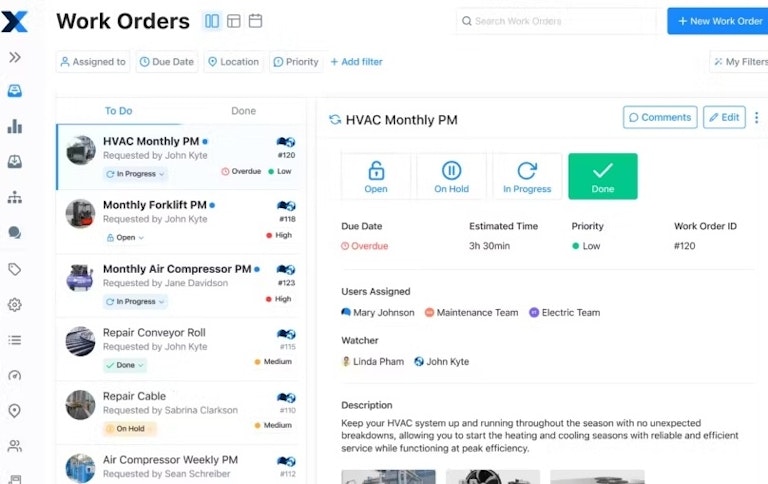Set work order status to On Hold
Image resolution: width=768 pixels, height=484 pixels.
coord(452,176)
